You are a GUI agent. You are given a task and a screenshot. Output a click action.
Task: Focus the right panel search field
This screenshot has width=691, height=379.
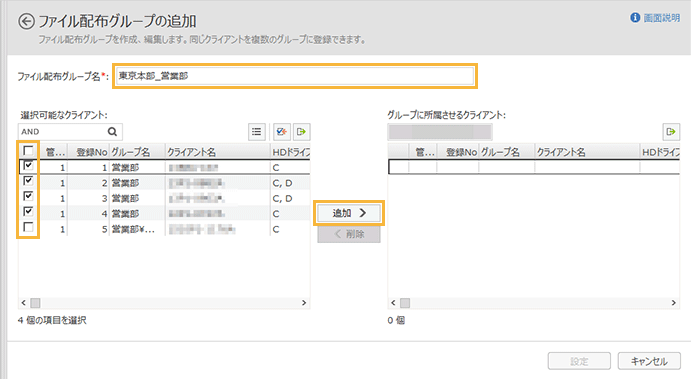[x=440, y=132]
